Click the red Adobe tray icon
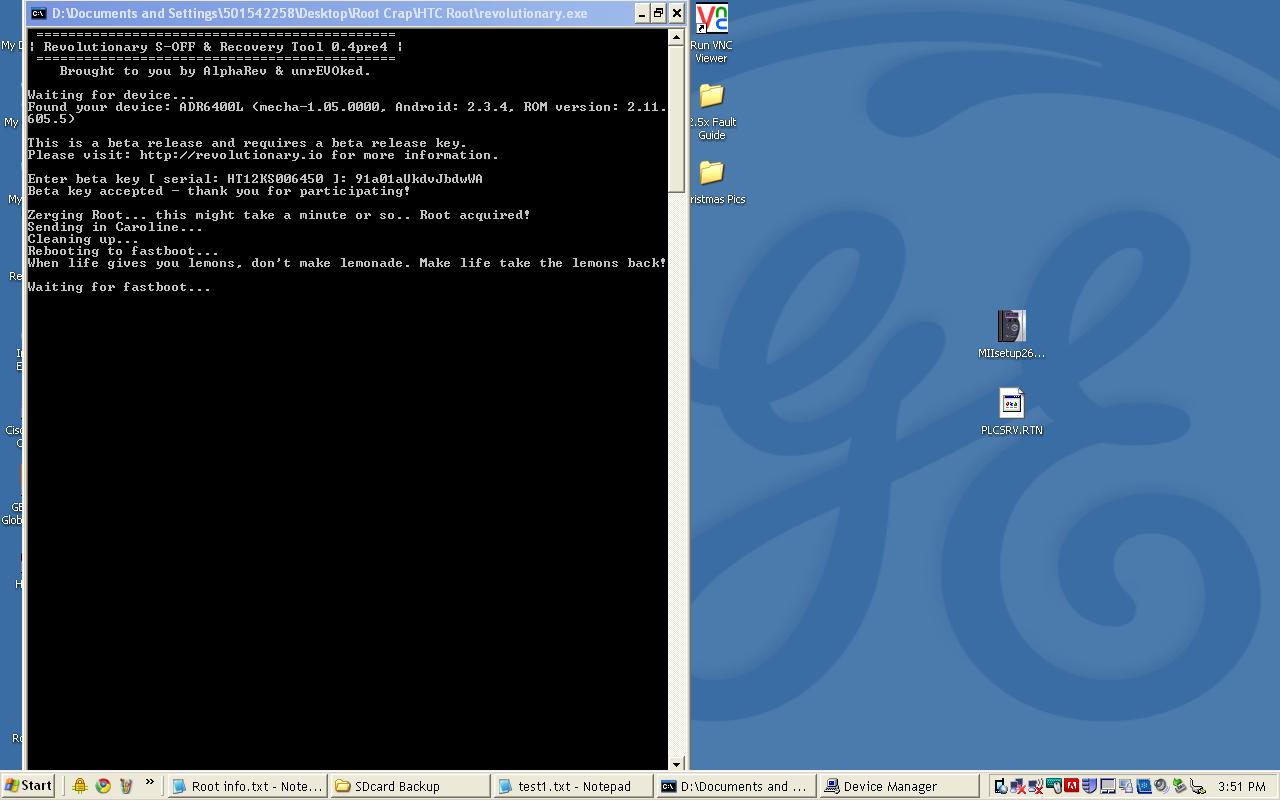This screenshot has height=800, width=1280. 1072,786
